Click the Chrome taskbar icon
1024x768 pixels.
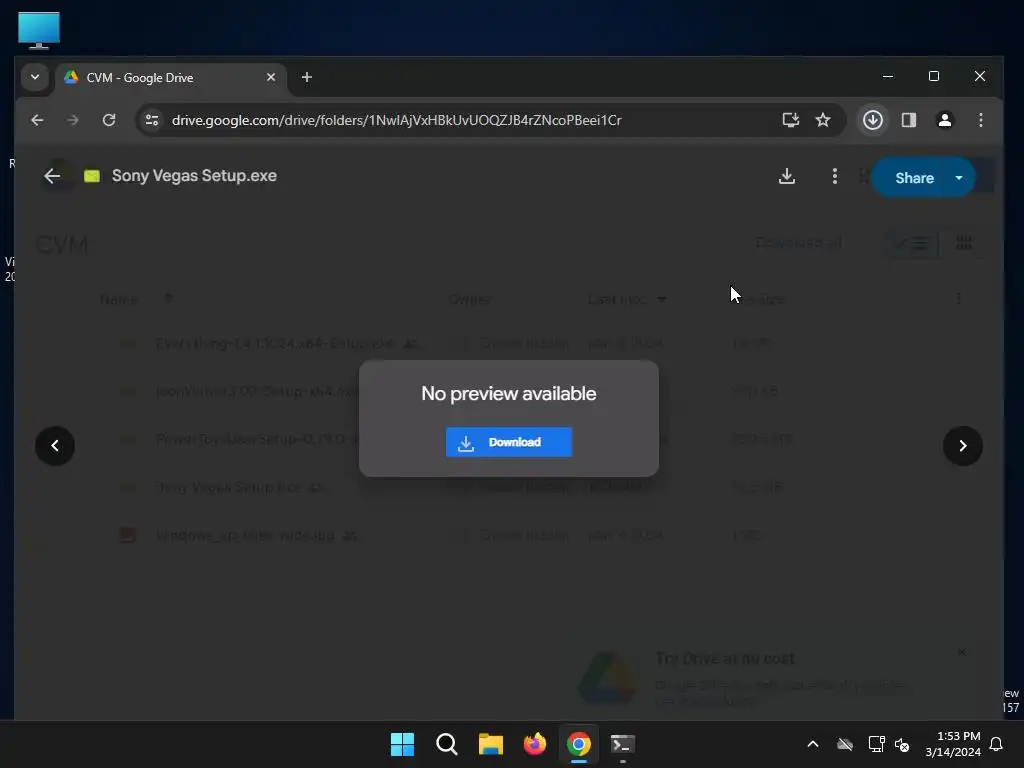[579, 744]
